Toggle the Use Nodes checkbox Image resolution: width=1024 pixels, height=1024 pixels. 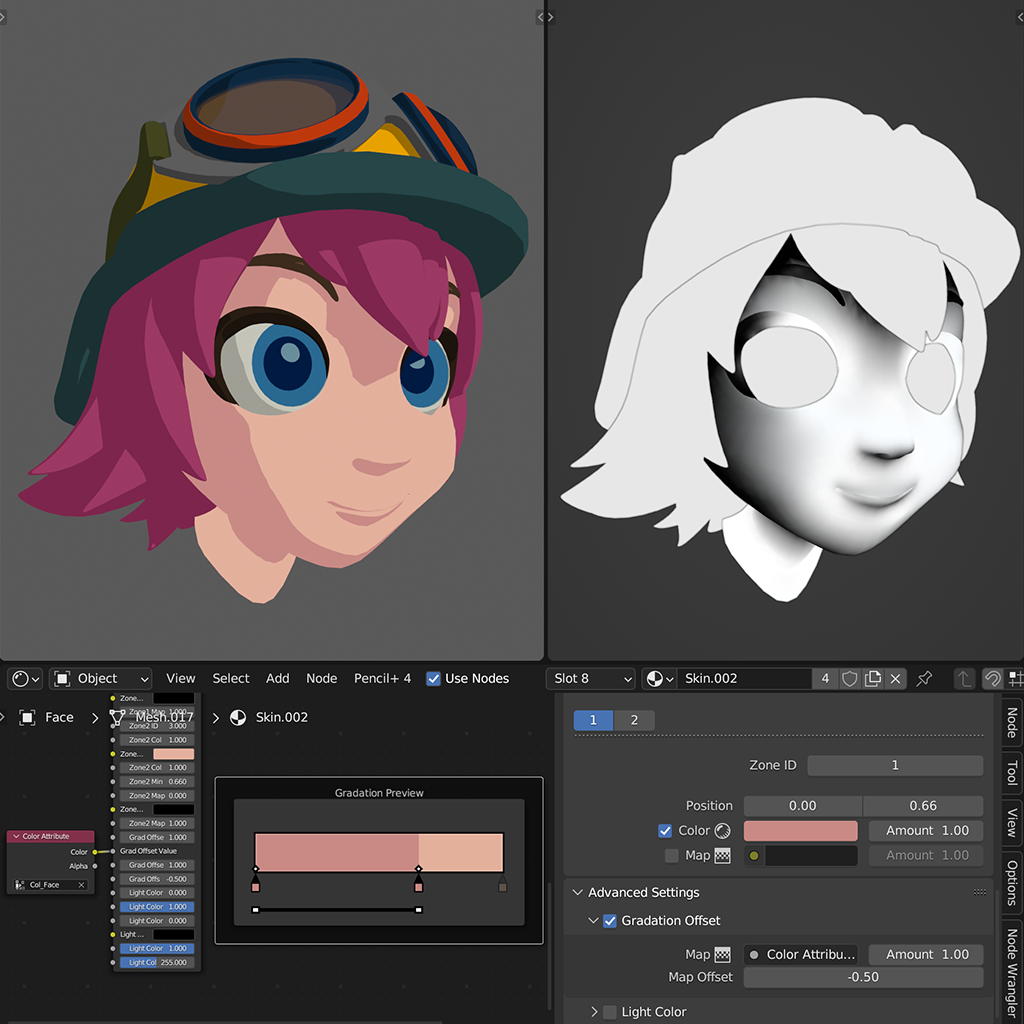pyautogui.click(x=433, y=678)
